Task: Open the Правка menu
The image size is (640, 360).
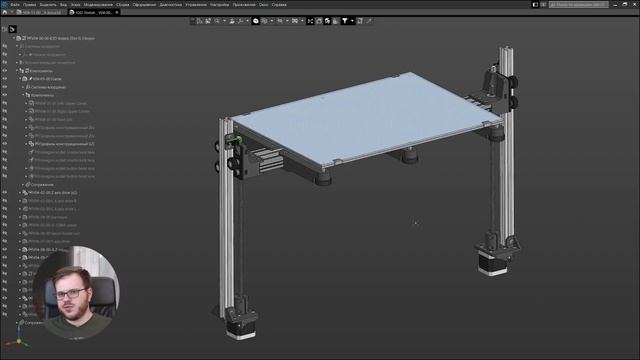Action: (29, 4)
